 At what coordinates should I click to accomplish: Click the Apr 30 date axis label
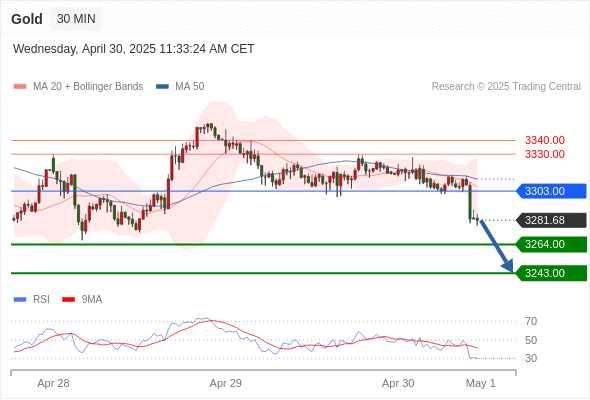[398, 383]
